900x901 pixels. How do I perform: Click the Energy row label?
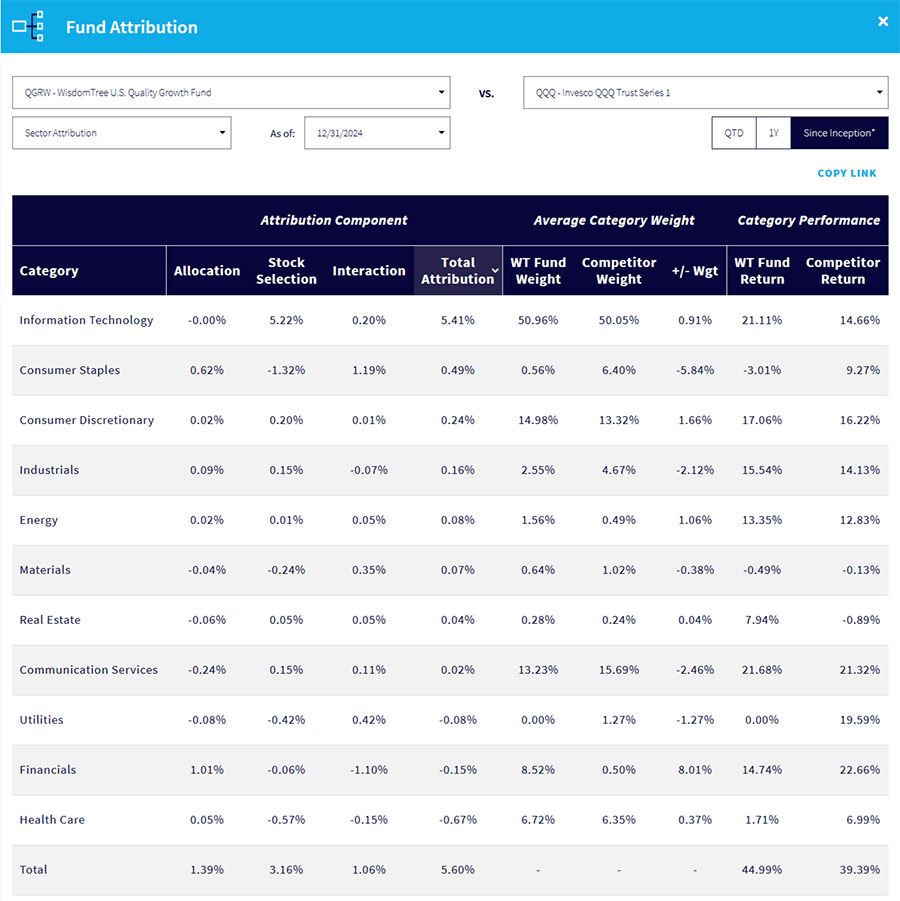(39, 520)
